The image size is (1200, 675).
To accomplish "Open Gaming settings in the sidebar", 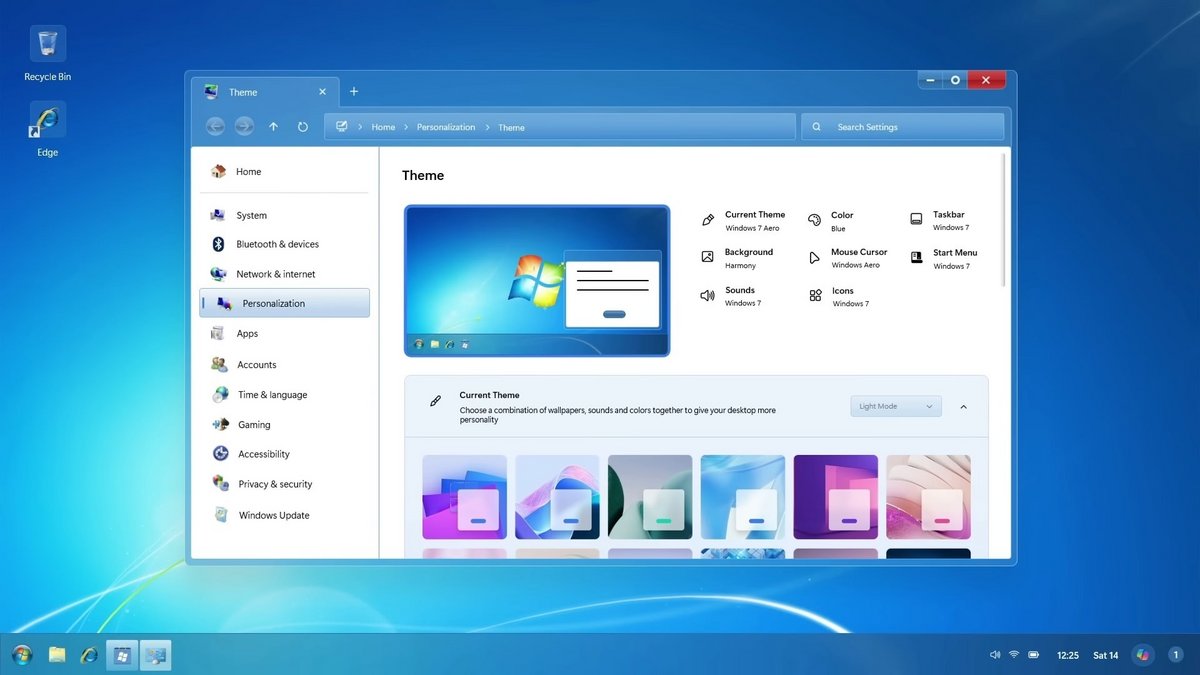I will click(284, 425).
